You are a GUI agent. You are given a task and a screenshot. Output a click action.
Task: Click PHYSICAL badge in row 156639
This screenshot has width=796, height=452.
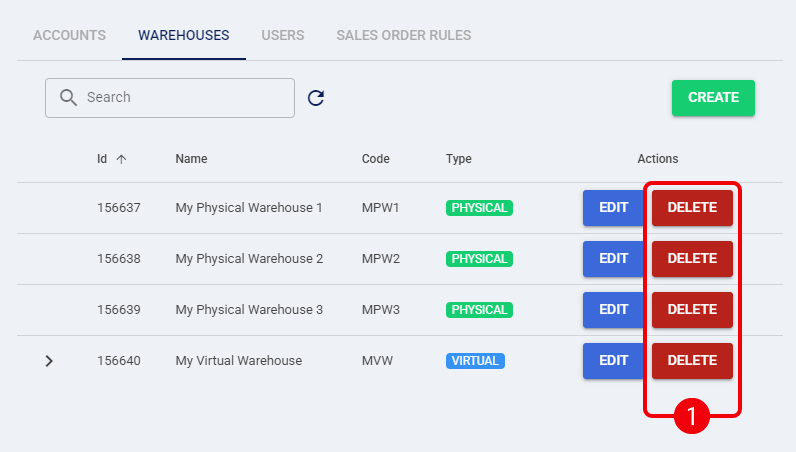(479, 310)
